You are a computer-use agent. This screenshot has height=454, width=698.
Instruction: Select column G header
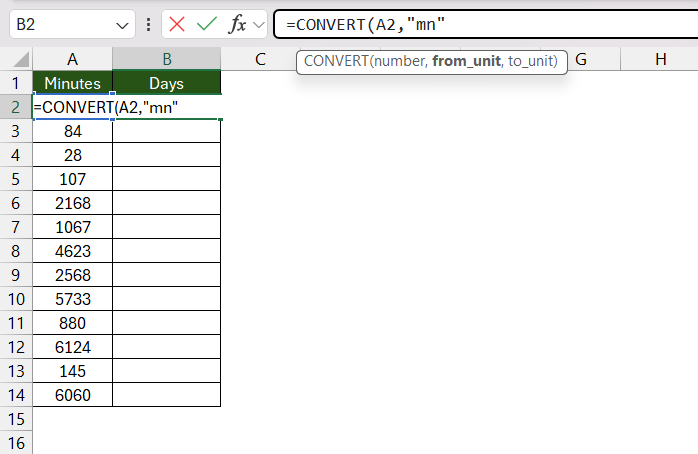tap(580, 59)
